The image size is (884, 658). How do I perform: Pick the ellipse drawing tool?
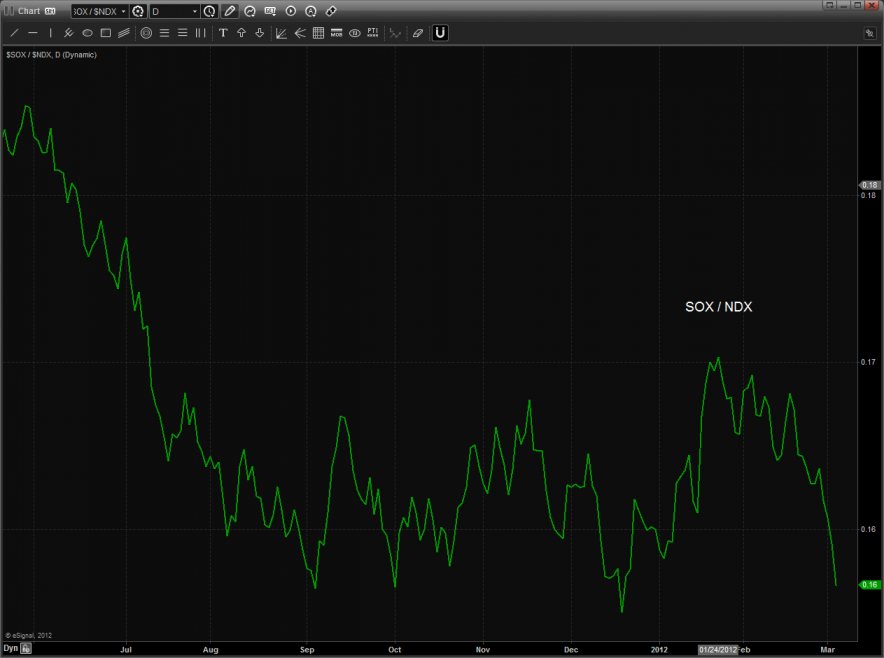87,33
